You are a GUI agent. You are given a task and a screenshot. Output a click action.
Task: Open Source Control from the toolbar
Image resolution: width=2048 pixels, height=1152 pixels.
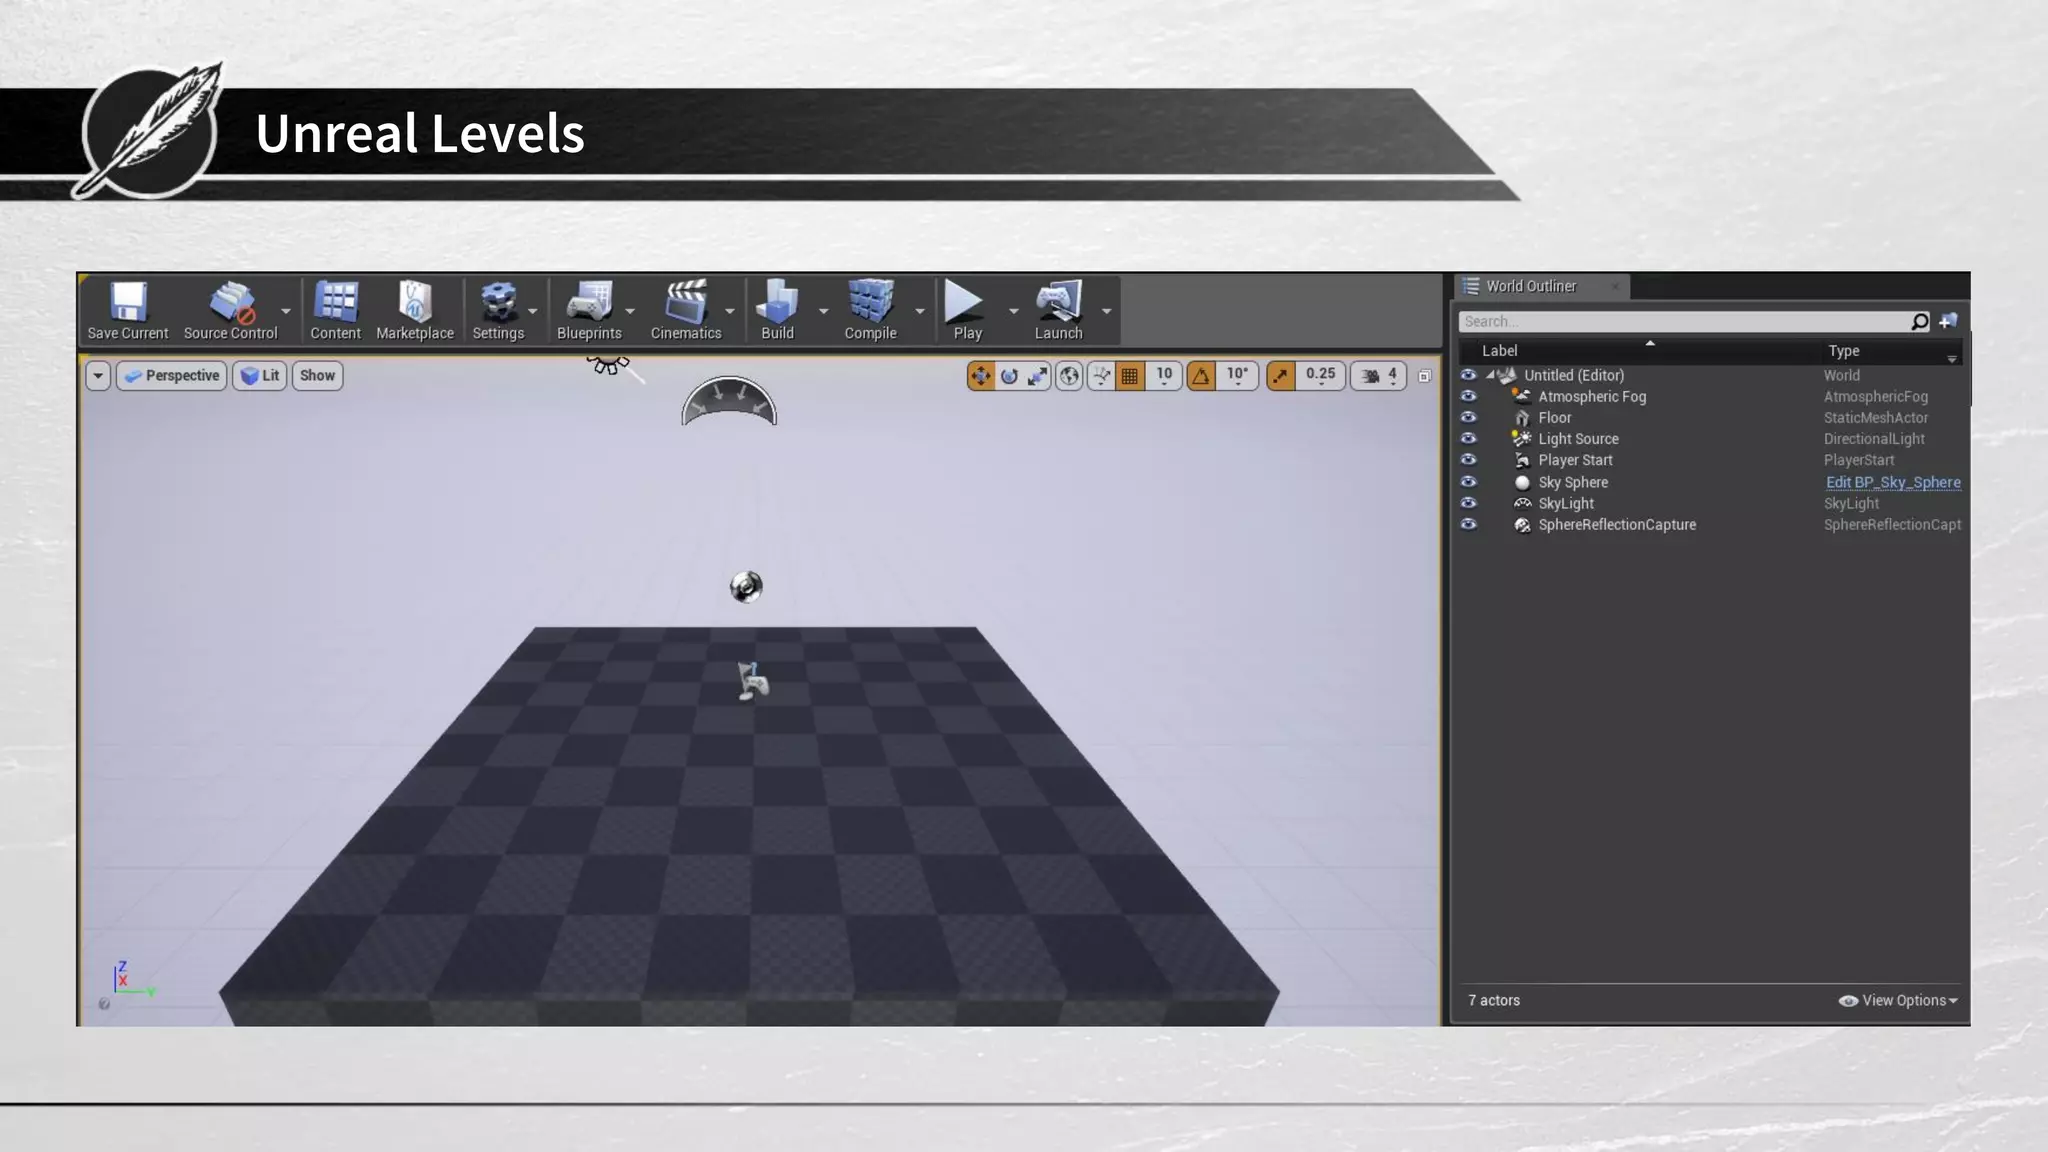pos(230,311)
